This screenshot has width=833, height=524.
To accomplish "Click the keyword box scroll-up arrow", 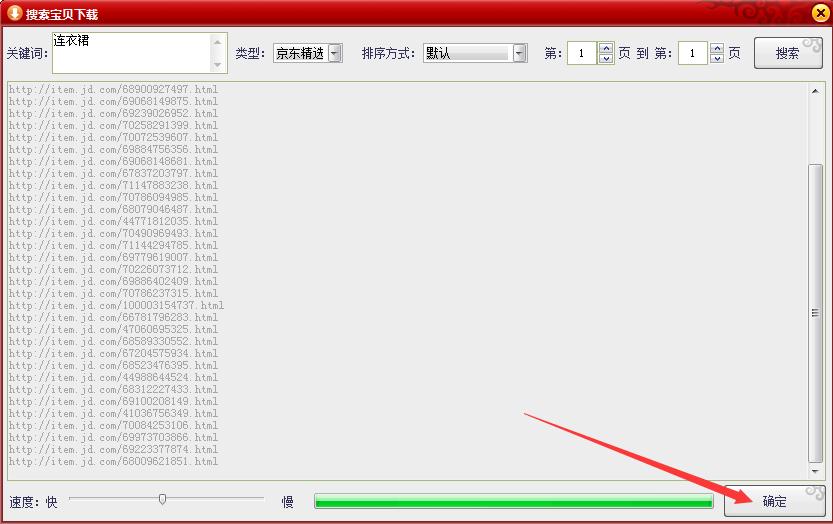I will click(217, 41).
